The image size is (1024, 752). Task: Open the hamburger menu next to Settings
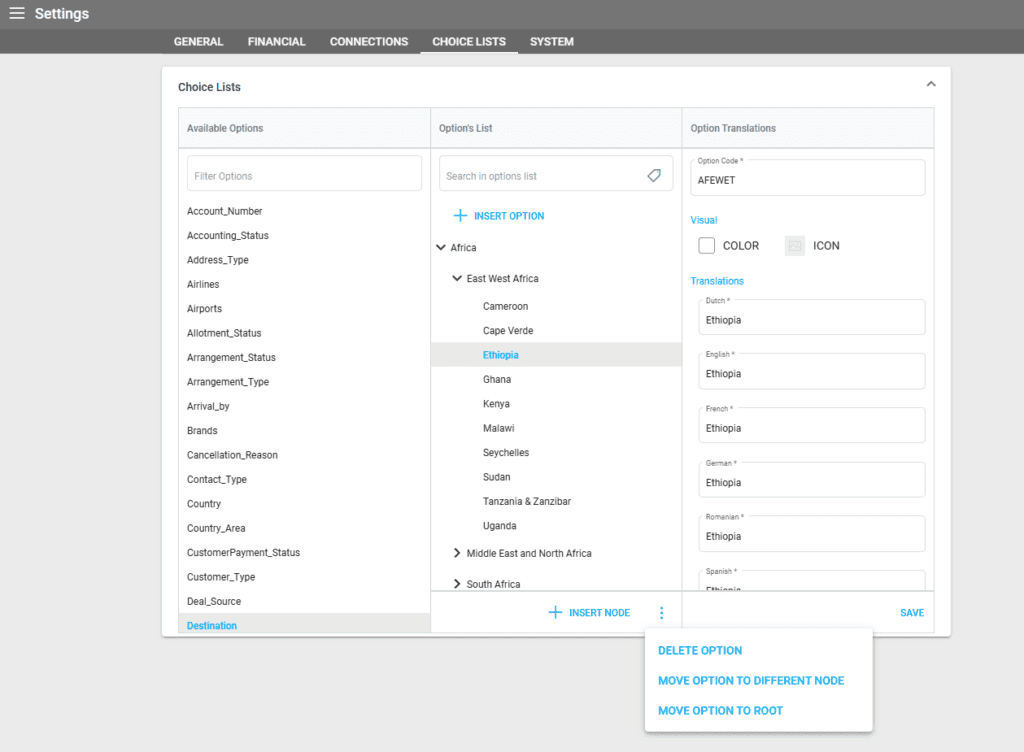click(x=17, y=13)
